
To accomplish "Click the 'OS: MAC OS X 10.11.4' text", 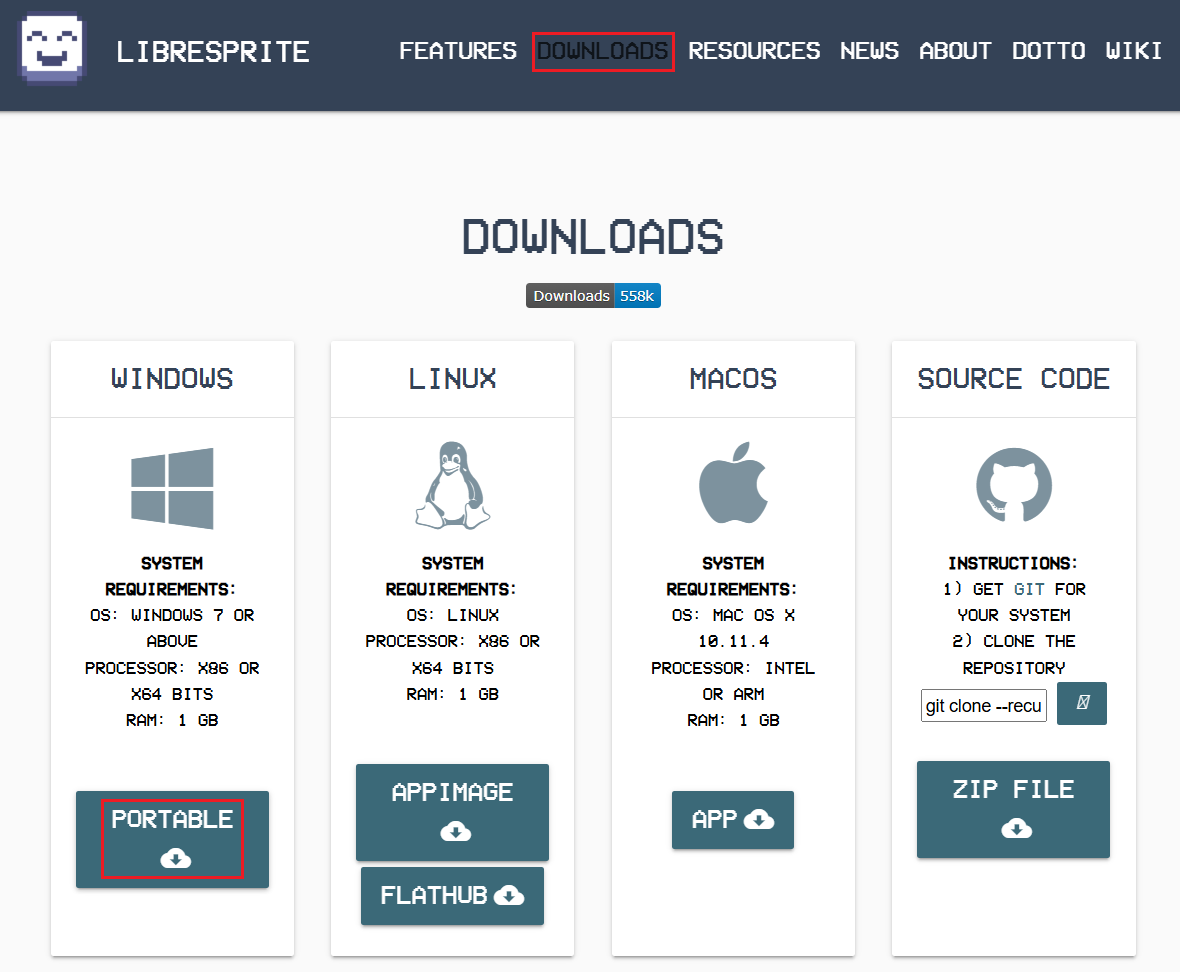I will coord(733,628).
